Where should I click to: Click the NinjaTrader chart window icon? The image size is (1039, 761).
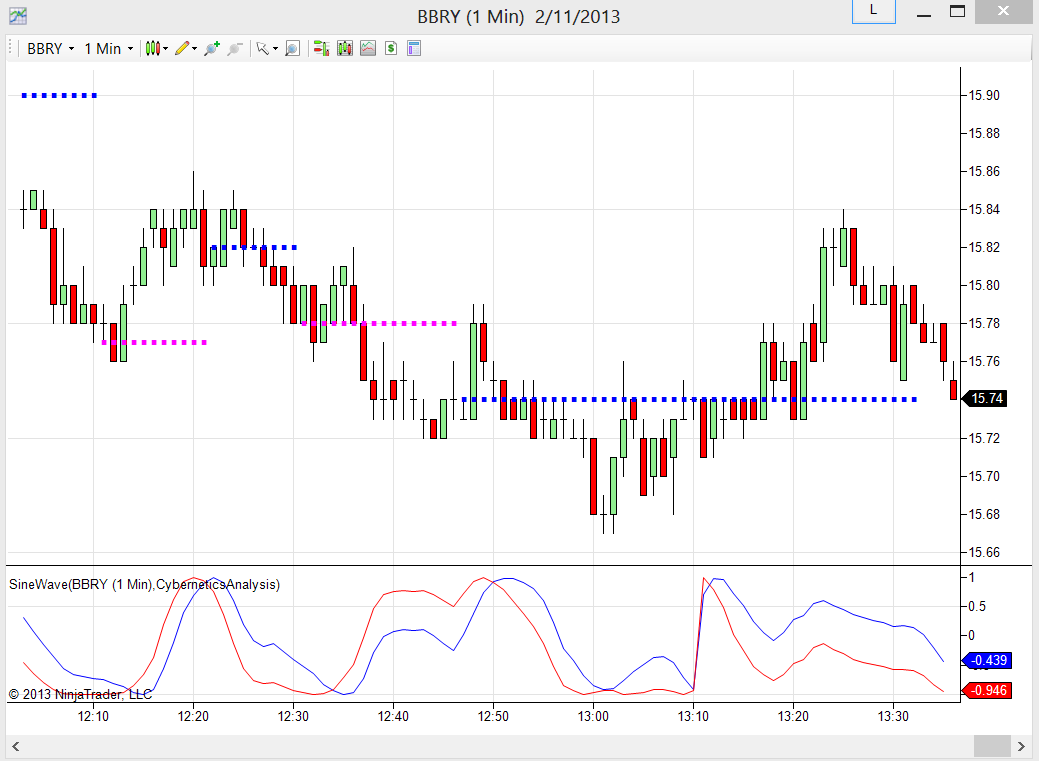(x=18, y=15)
